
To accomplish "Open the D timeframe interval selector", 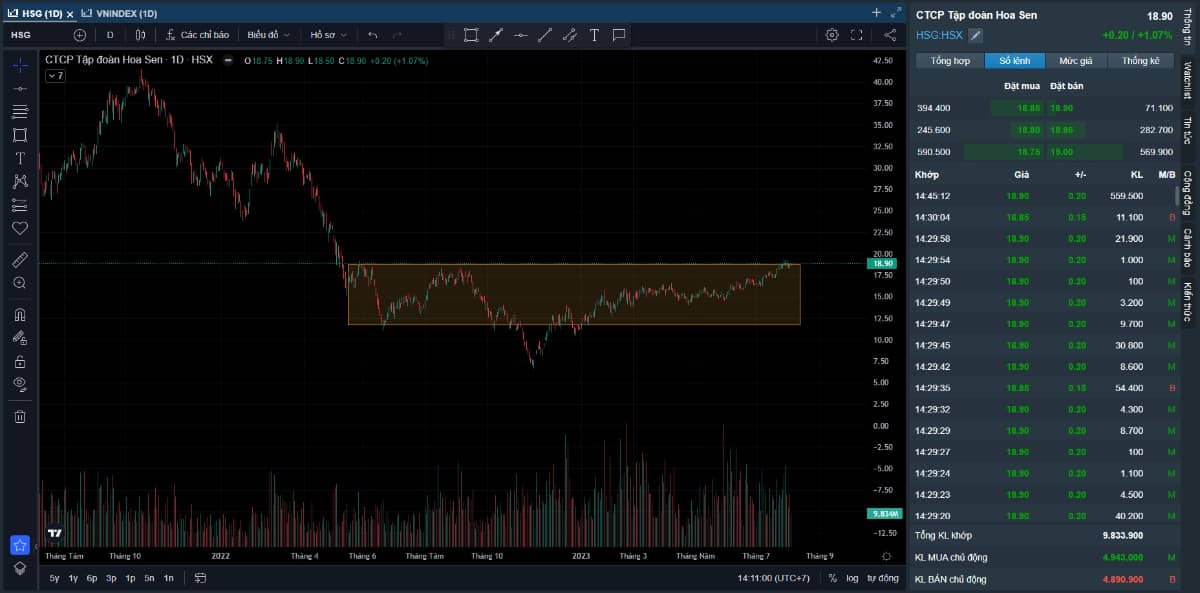I will coord(110,34).
